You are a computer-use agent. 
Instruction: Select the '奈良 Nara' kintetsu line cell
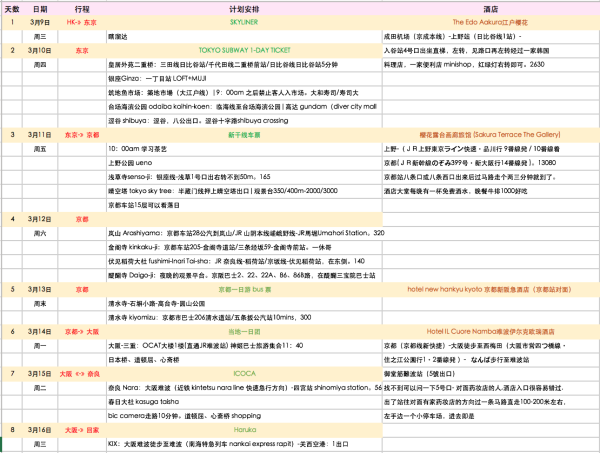point(244,388)
